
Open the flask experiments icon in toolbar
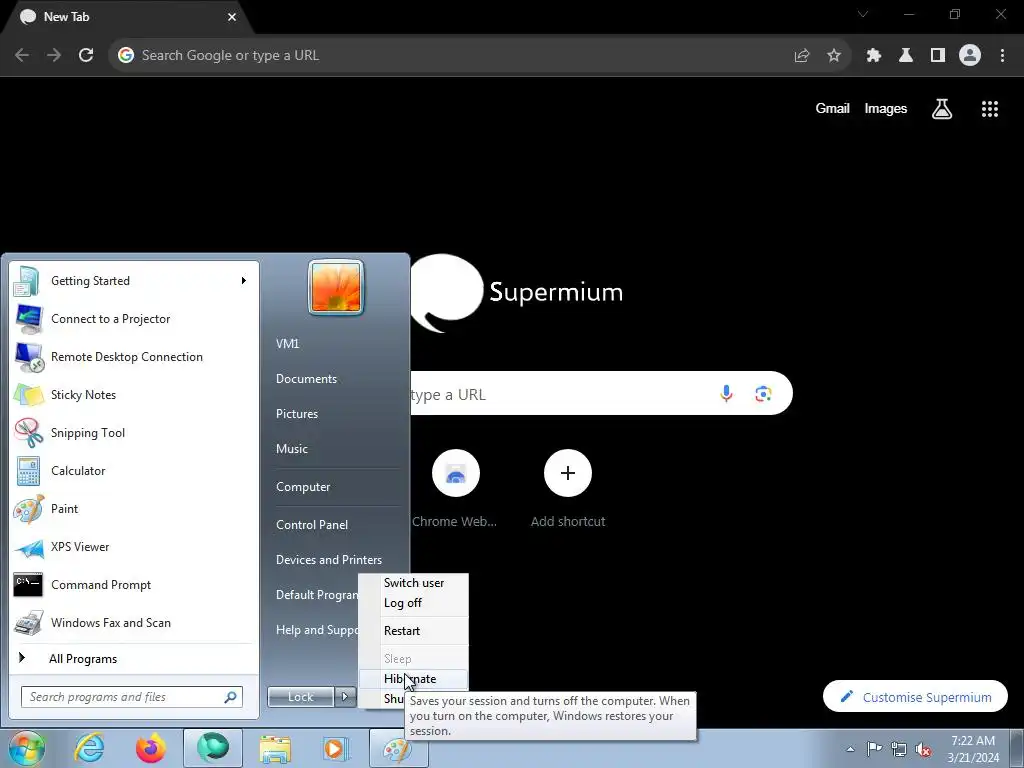point(906,56)
